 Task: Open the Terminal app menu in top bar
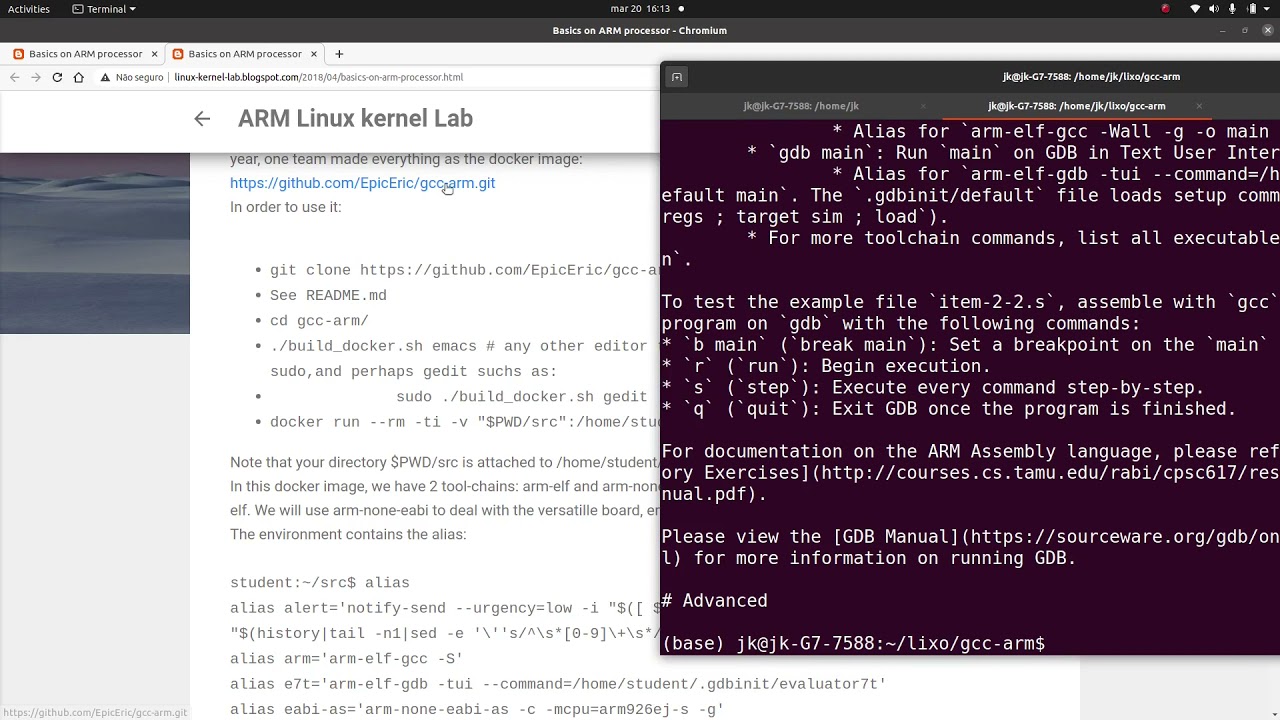pyautogui.click(x=104, y=9)
